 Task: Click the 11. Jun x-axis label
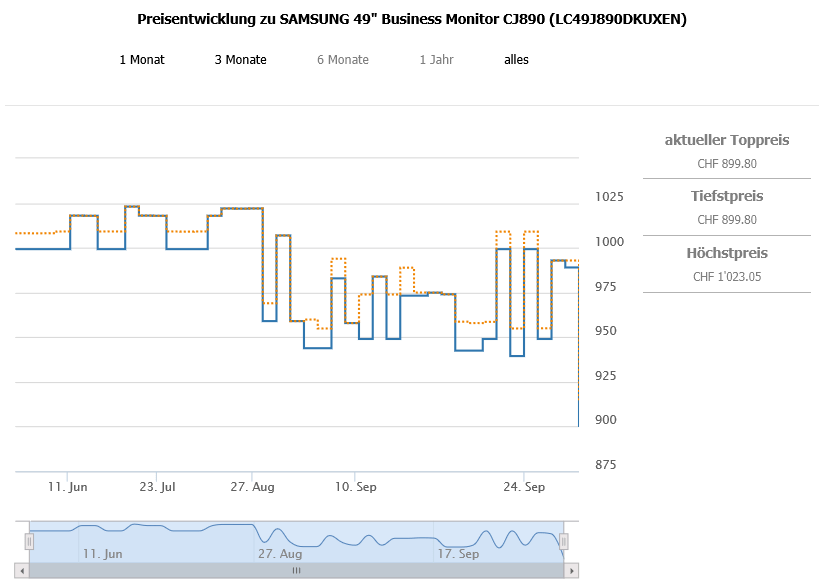(x=68, y=487)
